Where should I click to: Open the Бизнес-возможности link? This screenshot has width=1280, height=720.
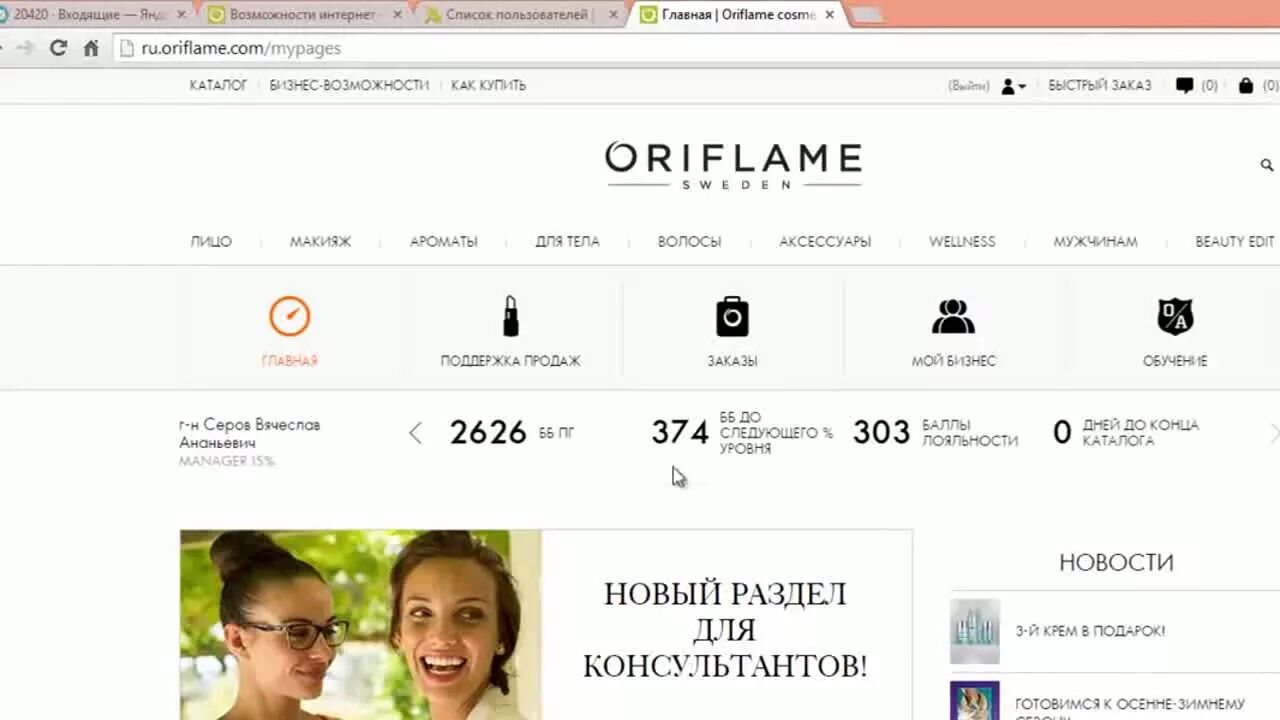(x=349, y=85)
